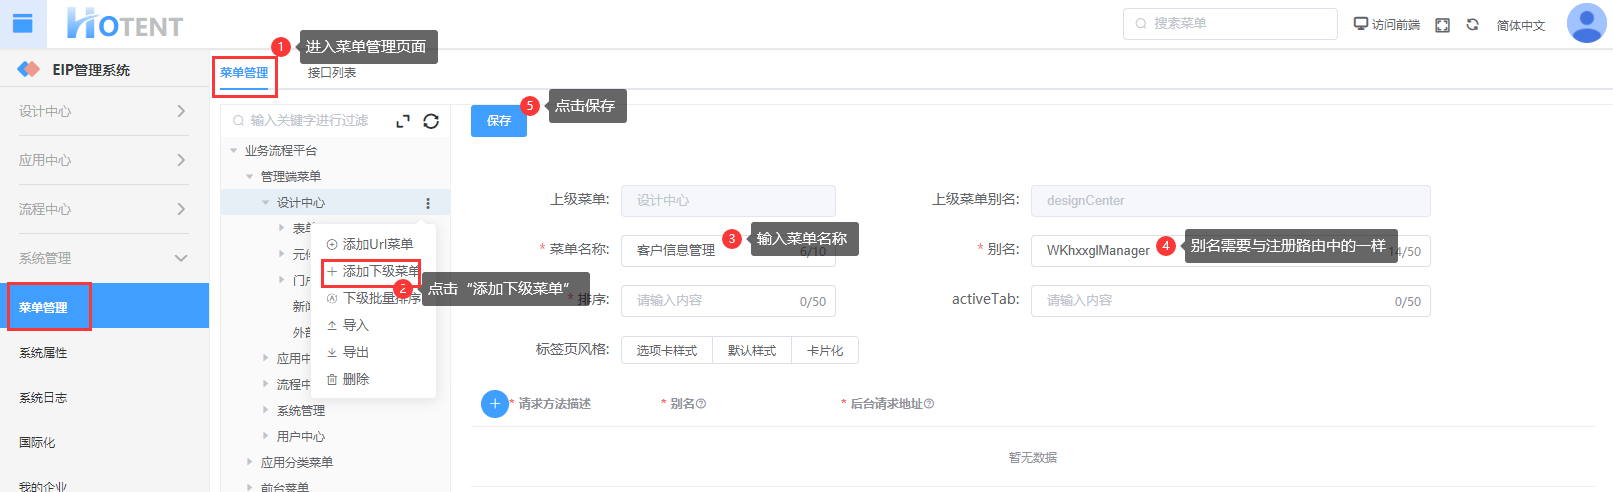Click the HOTENT logo
1613x492 pixels.
coord(125,24)
